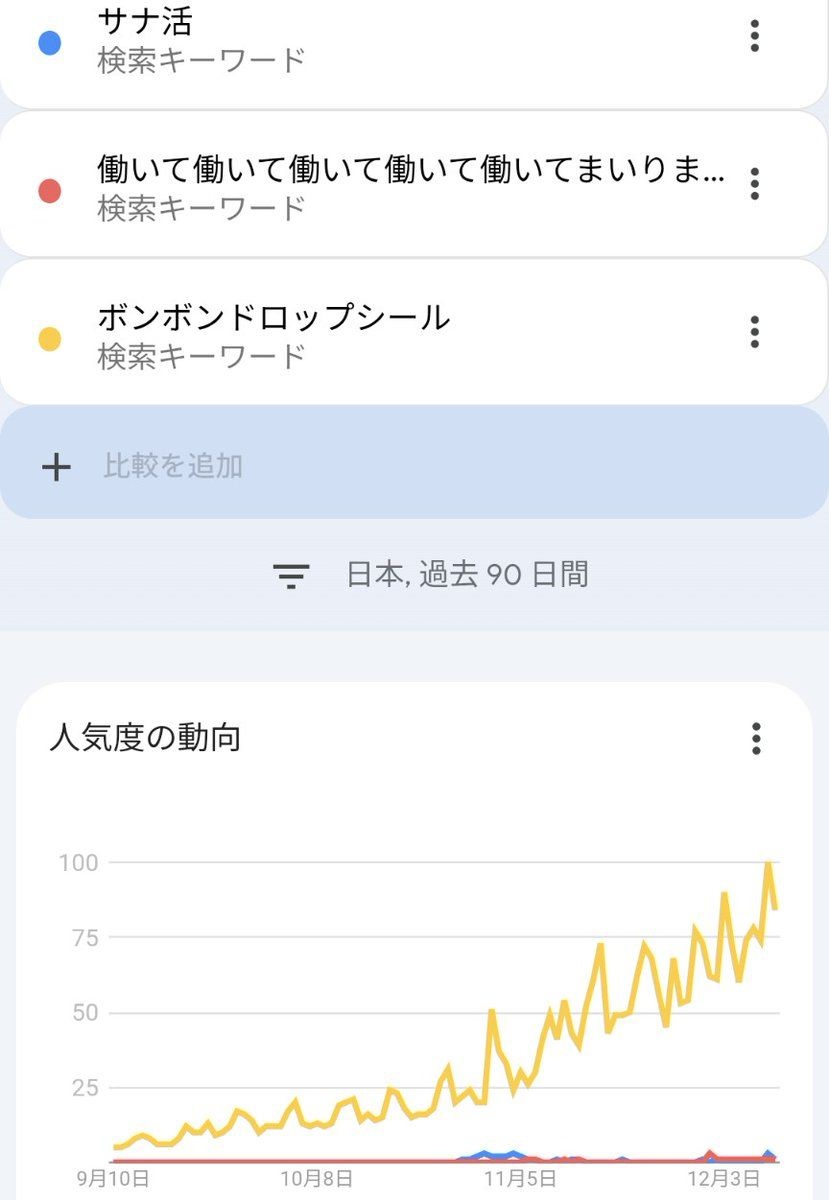The height and width of the screenshot is (1200, 829).
Task: Click the red color dot for 働いて term
Action: [48, 191]
